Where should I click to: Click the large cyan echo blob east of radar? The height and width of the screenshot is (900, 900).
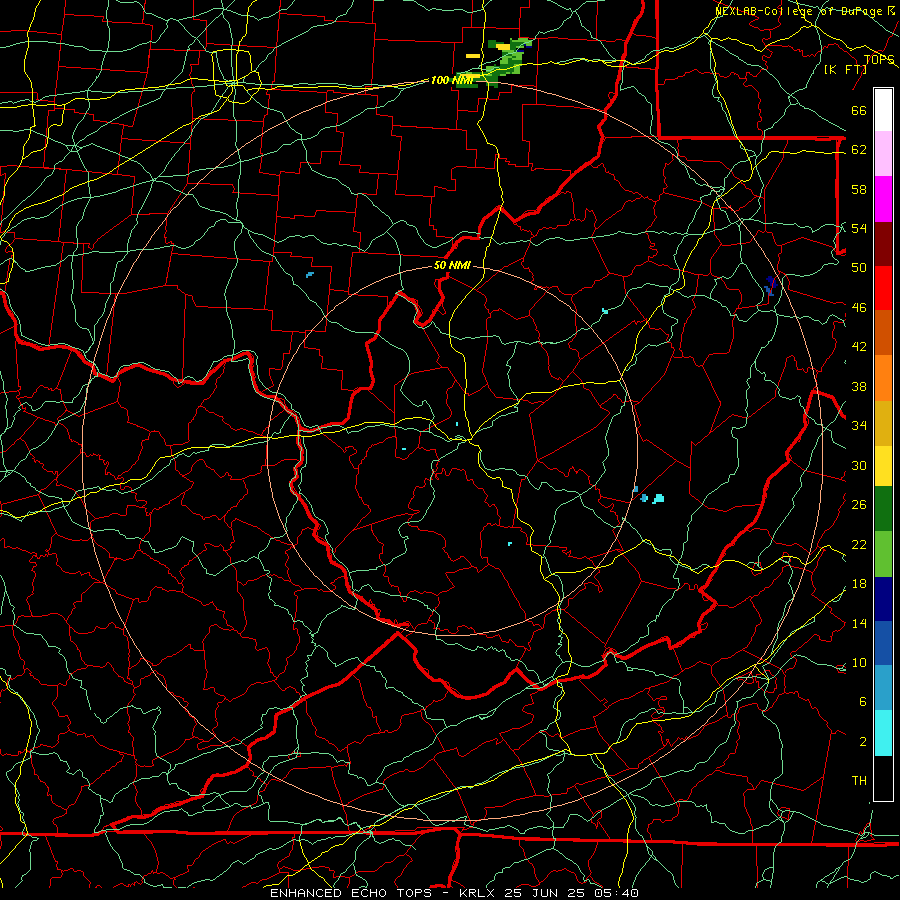tap(658, 498)
